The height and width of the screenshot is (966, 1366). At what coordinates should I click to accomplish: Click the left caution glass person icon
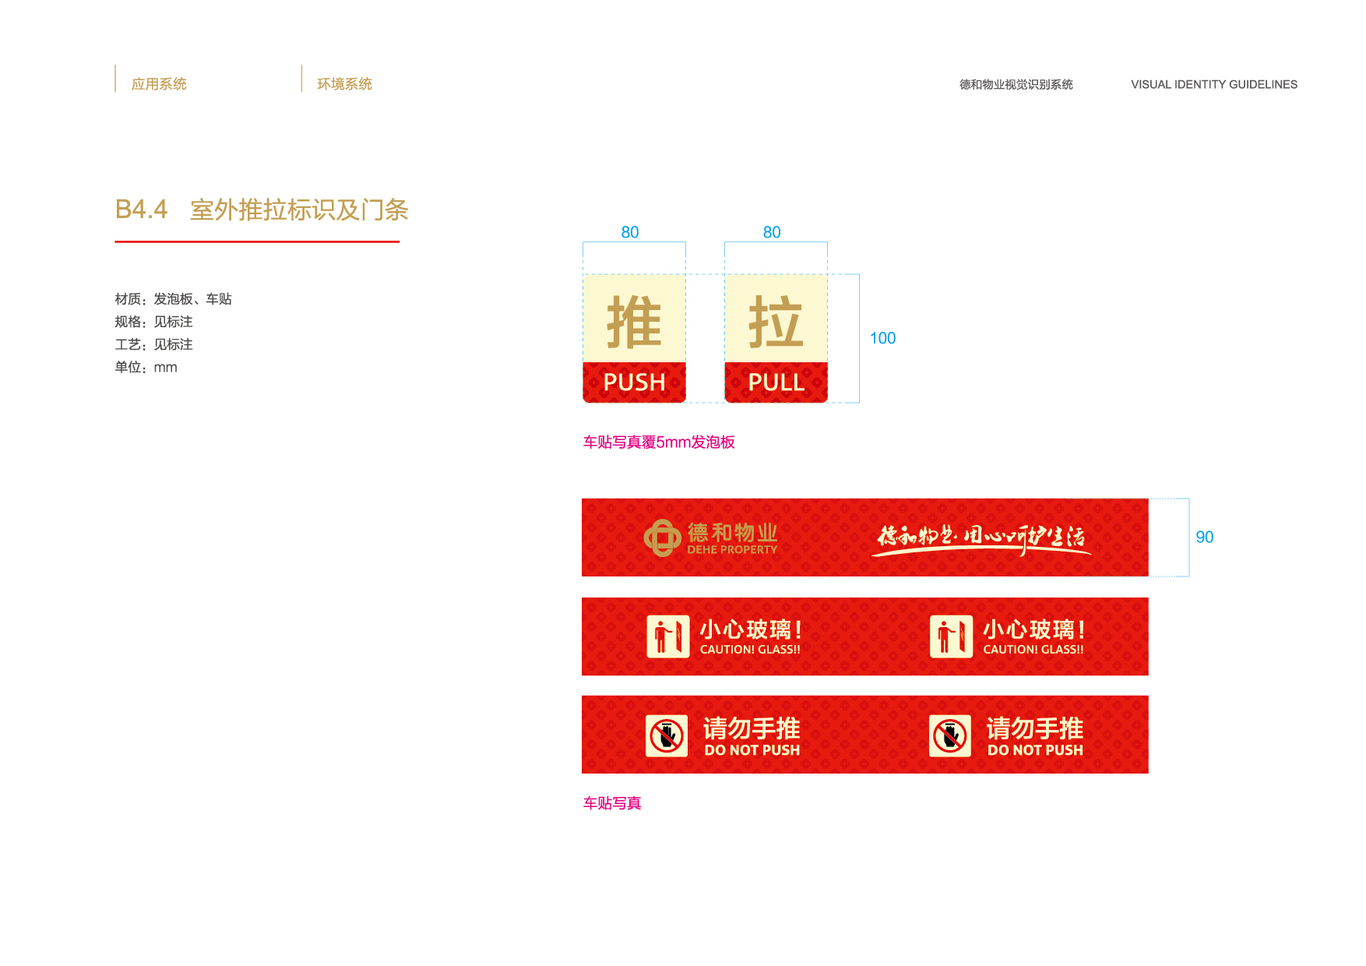tap(668, 637)
